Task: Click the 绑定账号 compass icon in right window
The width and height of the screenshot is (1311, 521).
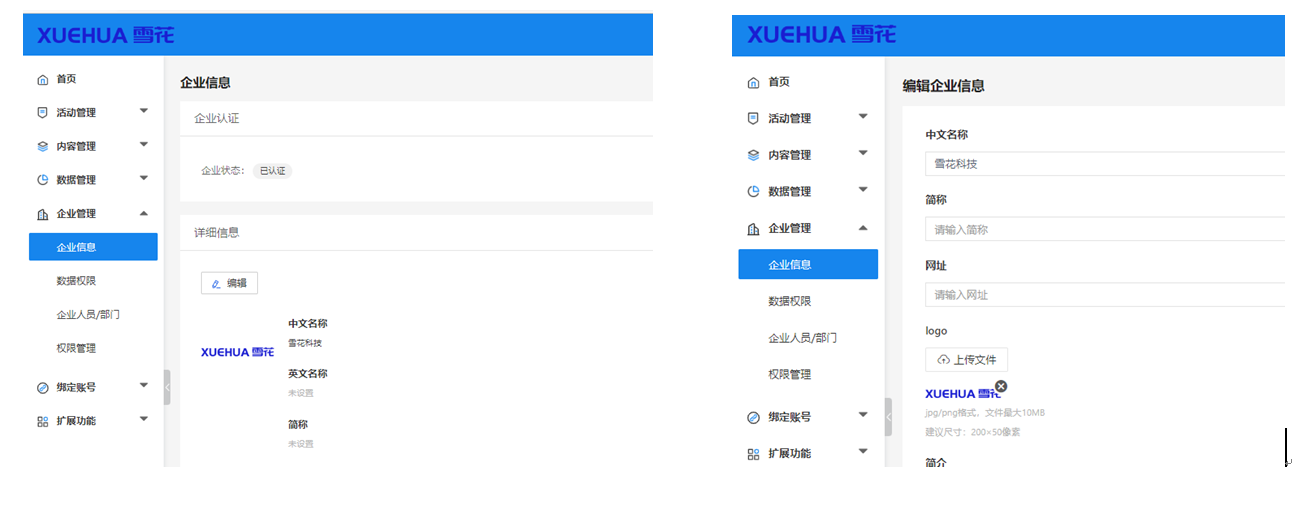Action: pyautogui.click(x=754, y=417)
